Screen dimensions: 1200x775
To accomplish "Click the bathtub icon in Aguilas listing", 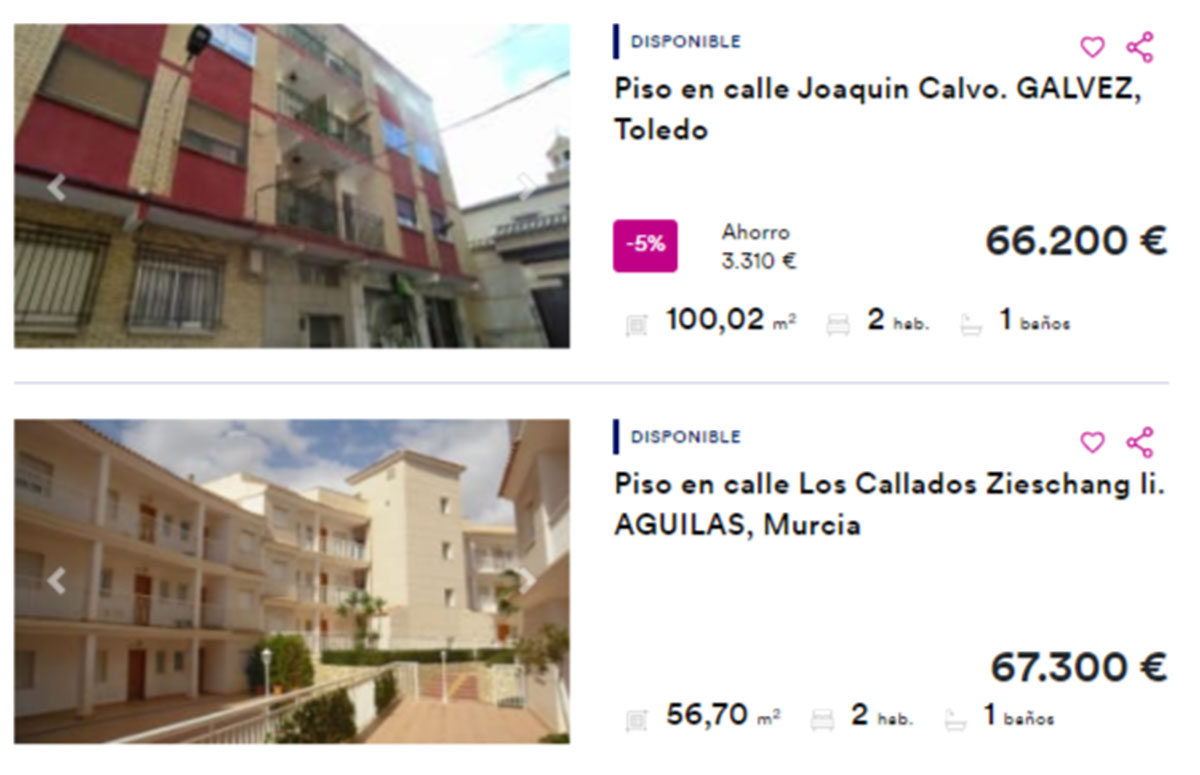I will click(x=955, y=719).
